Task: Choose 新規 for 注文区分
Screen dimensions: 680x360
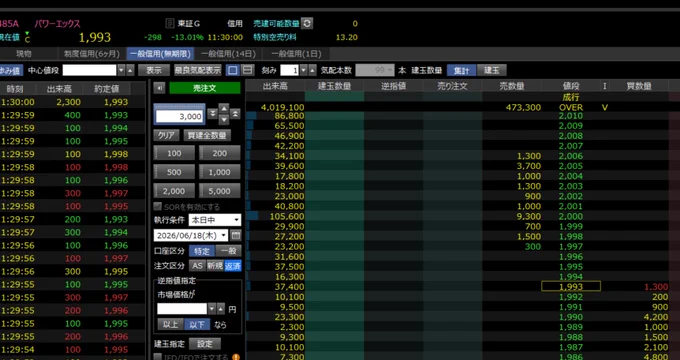Action: click(x=215, y=266)
